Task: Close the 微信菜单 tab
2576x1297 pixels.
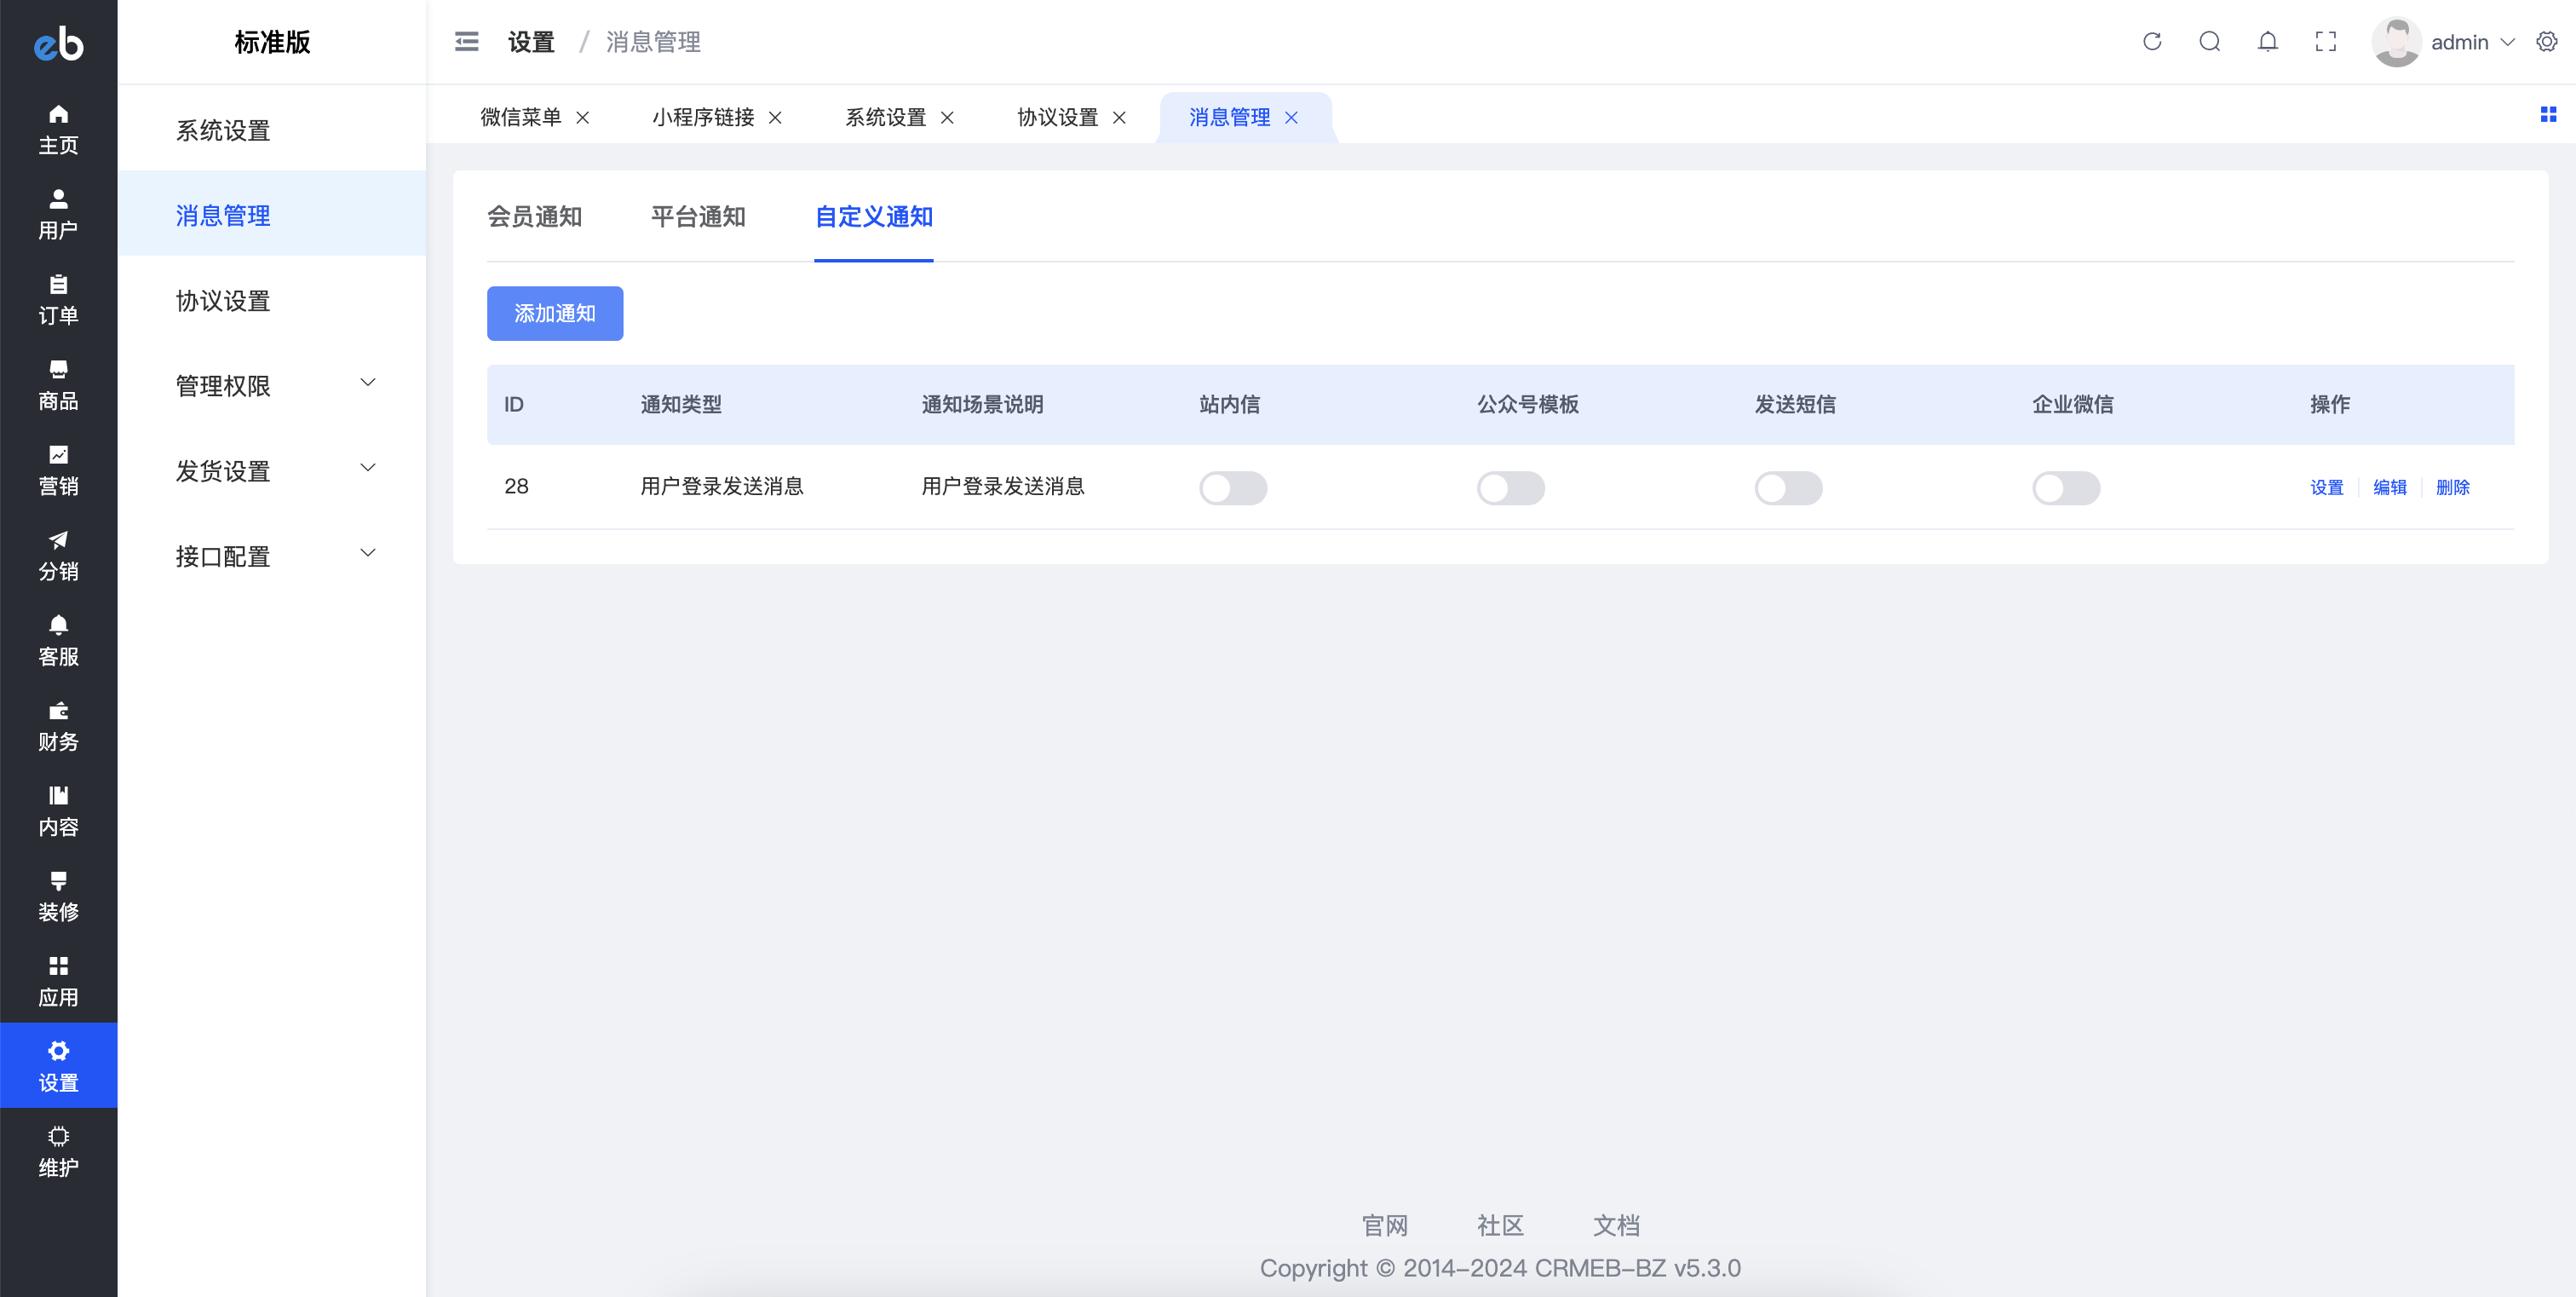Action: pyautogui.click(x=583, y=118)
